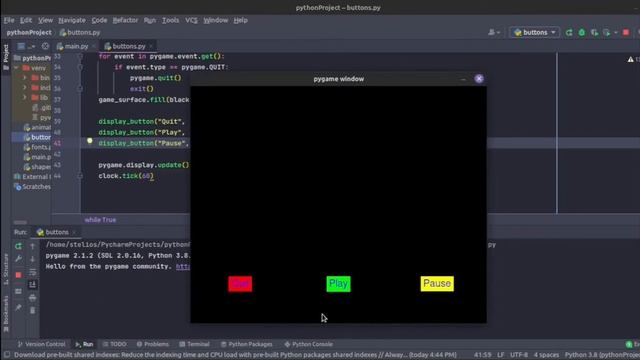Open the Version Control tool window

click(x=41, y=344)
